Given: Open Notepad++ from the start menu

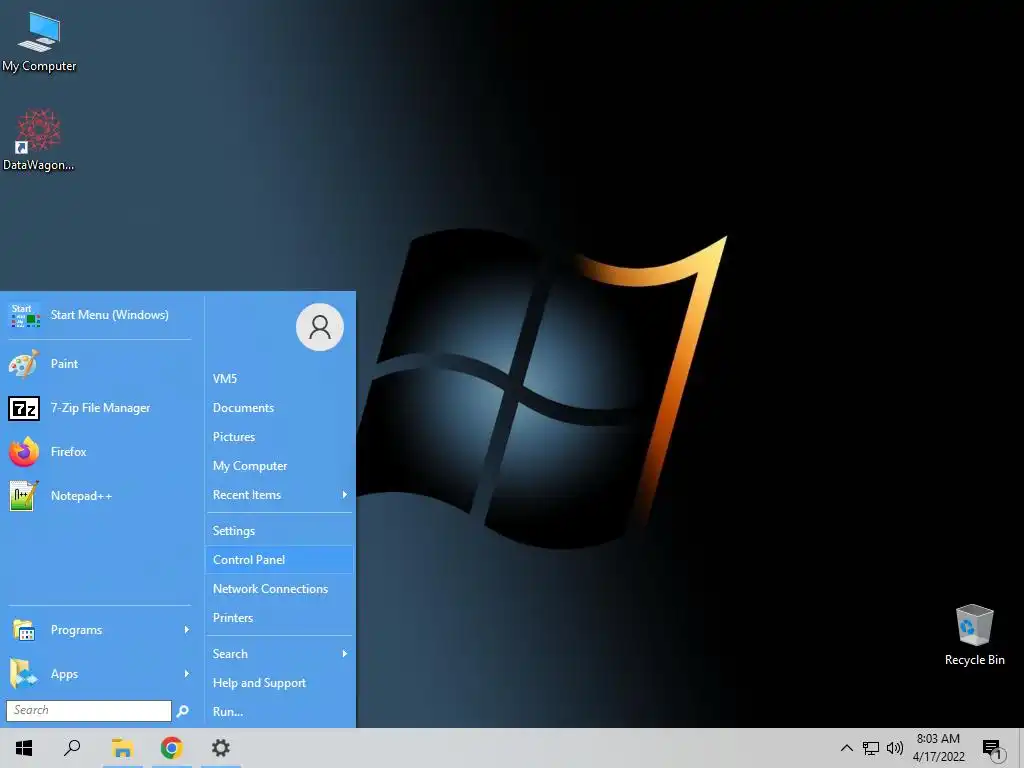Looking at the screenshot, I should point(24,496).
